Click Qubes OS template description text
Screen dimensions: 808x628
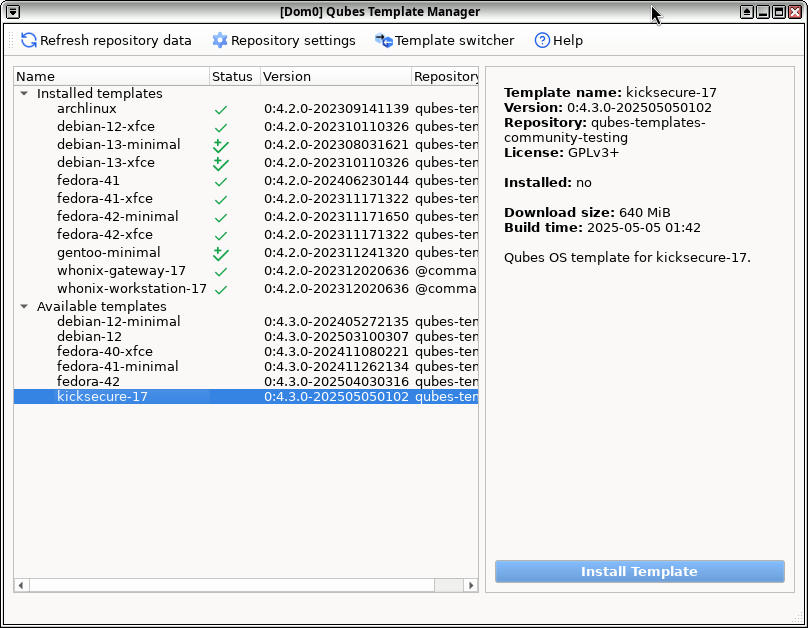(x=627, y=257)
